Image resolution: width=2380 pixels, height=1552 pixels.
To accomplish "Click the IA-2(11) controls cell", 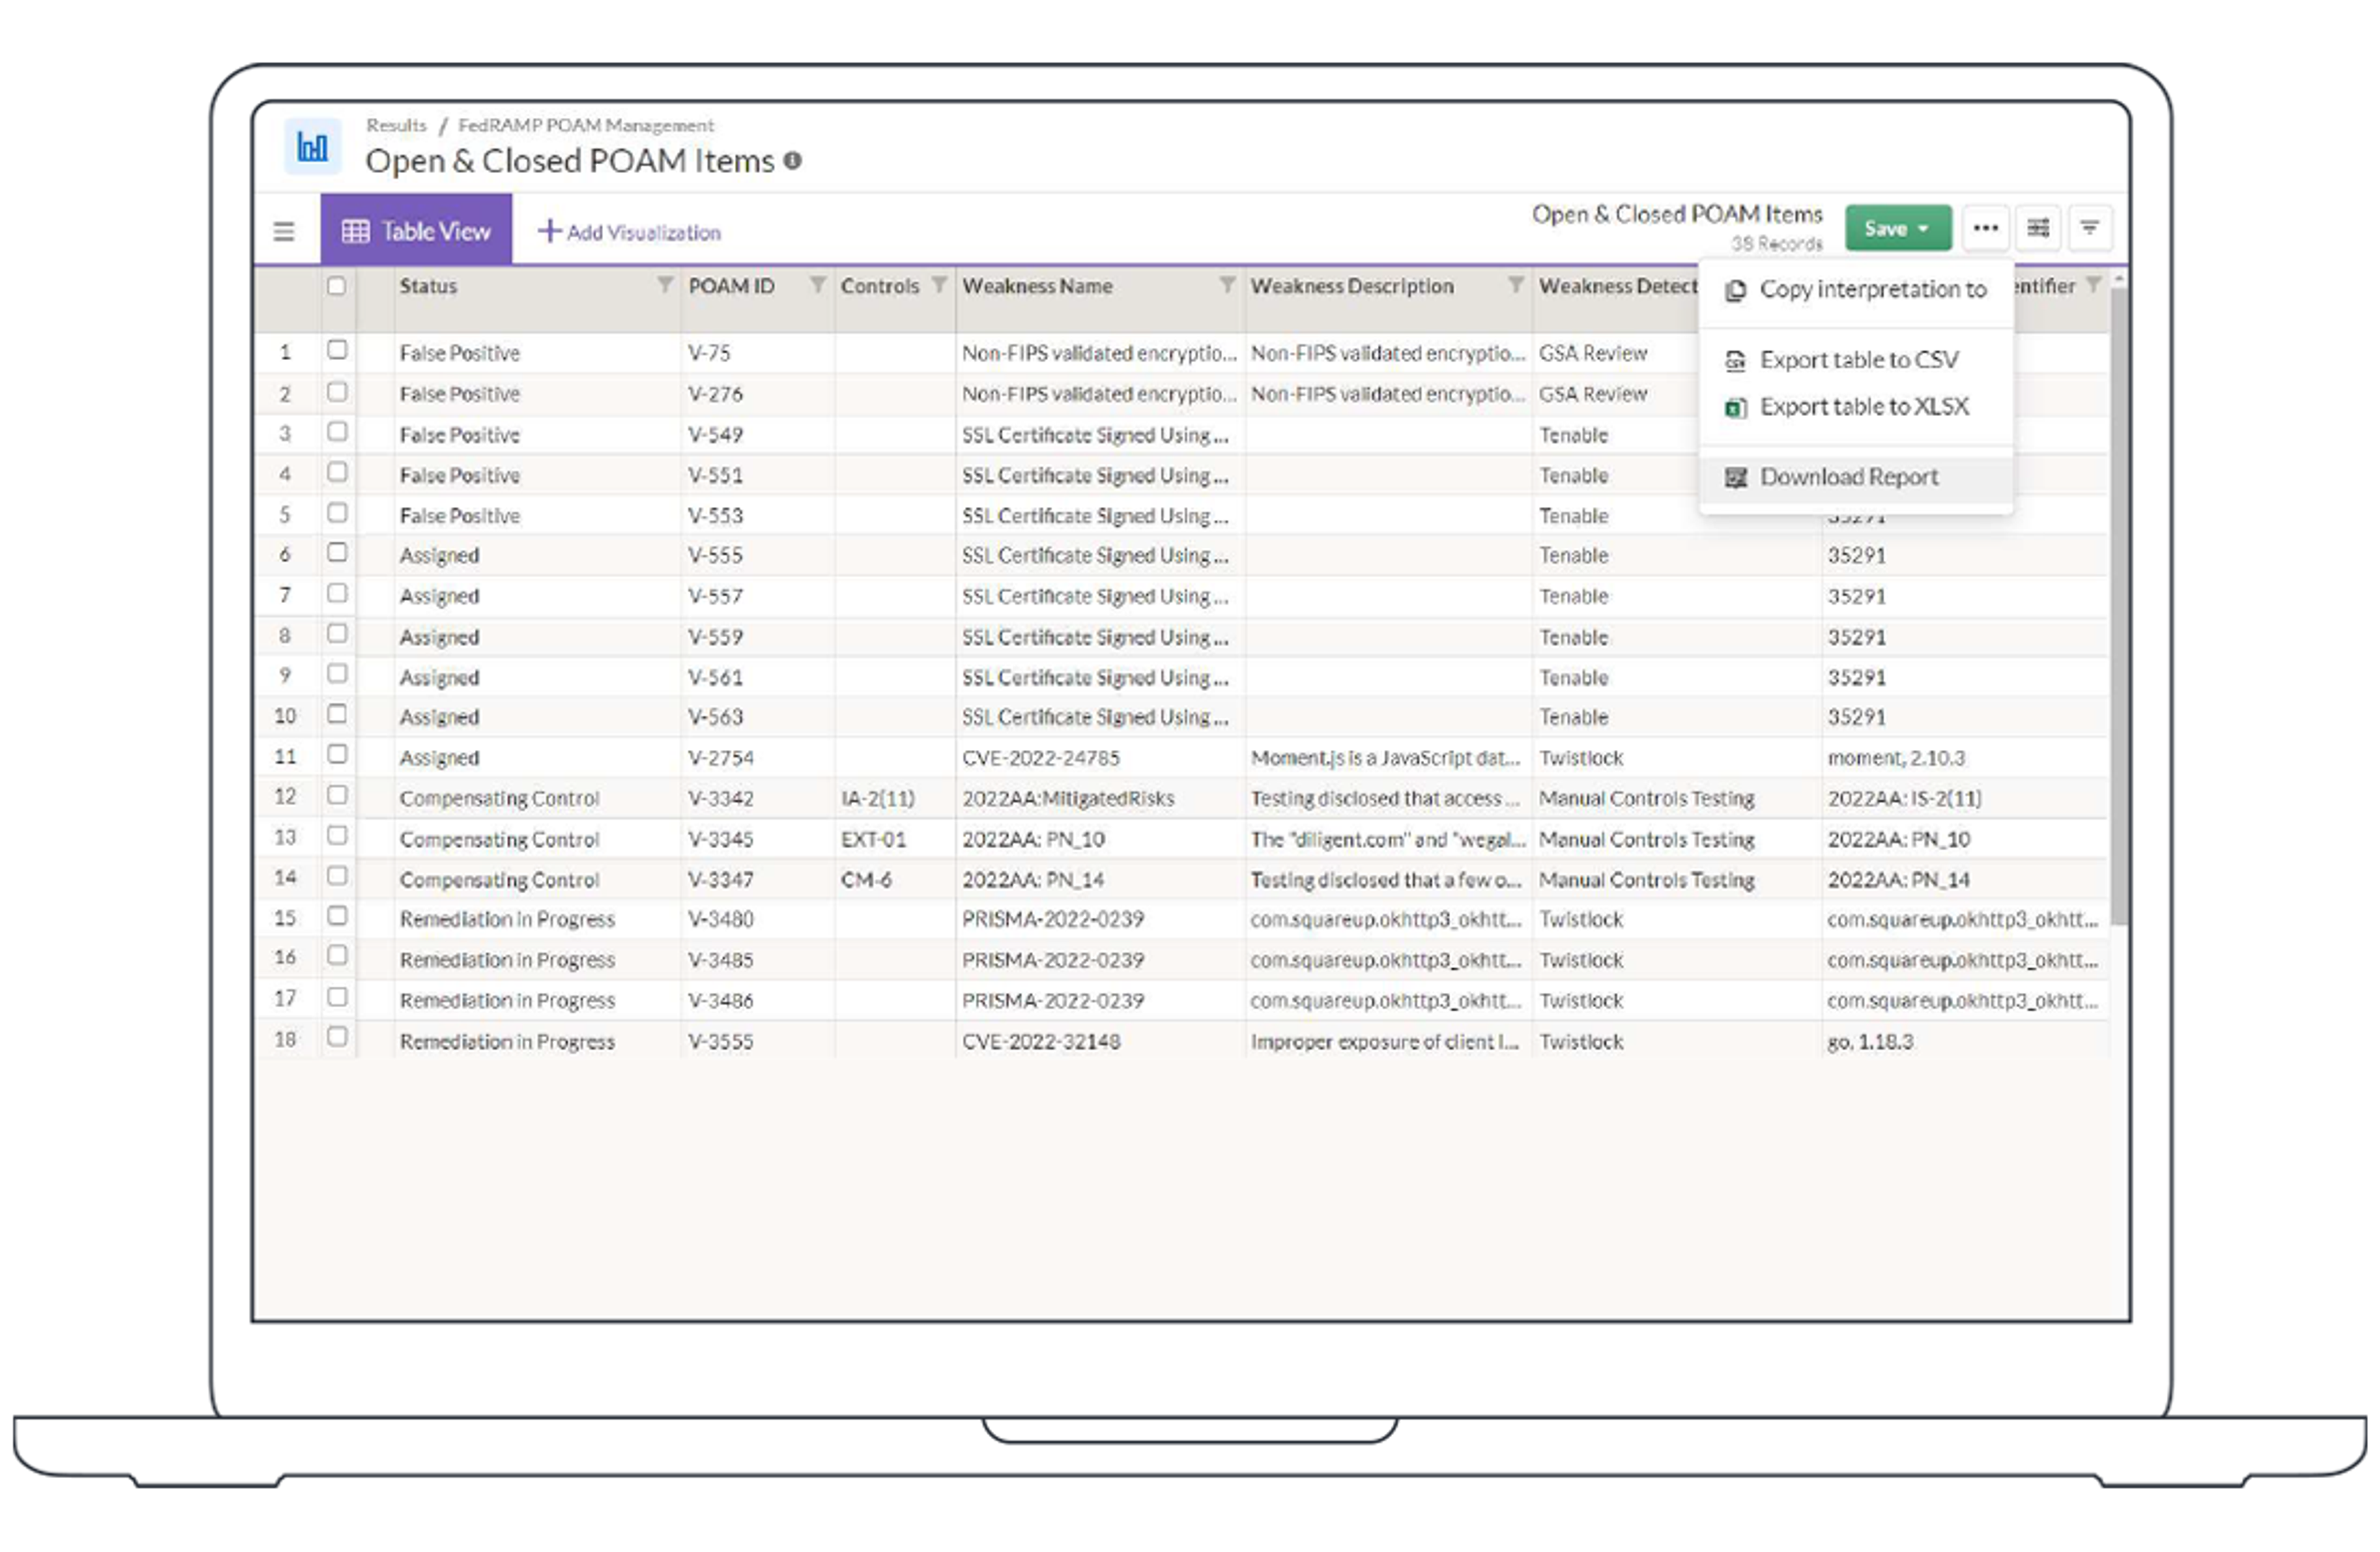I will coord(896,799).
